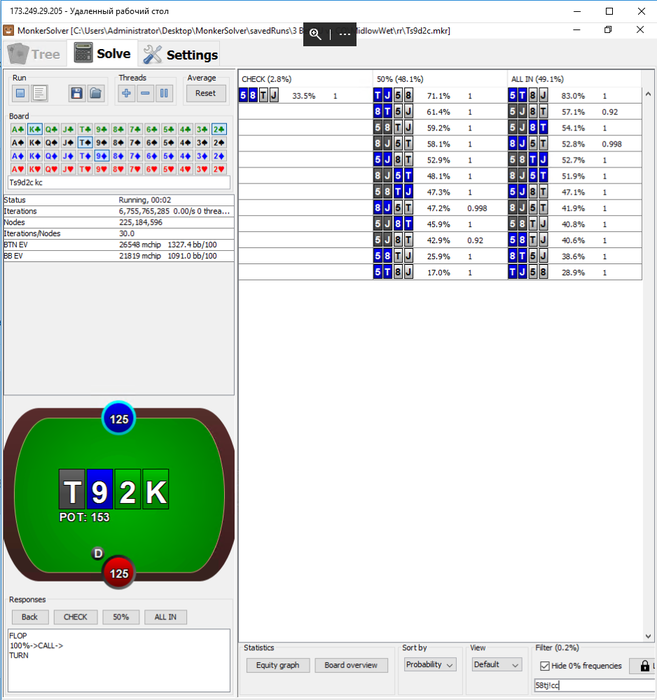Toggle the Ten of spades board card

click(85, 143)
